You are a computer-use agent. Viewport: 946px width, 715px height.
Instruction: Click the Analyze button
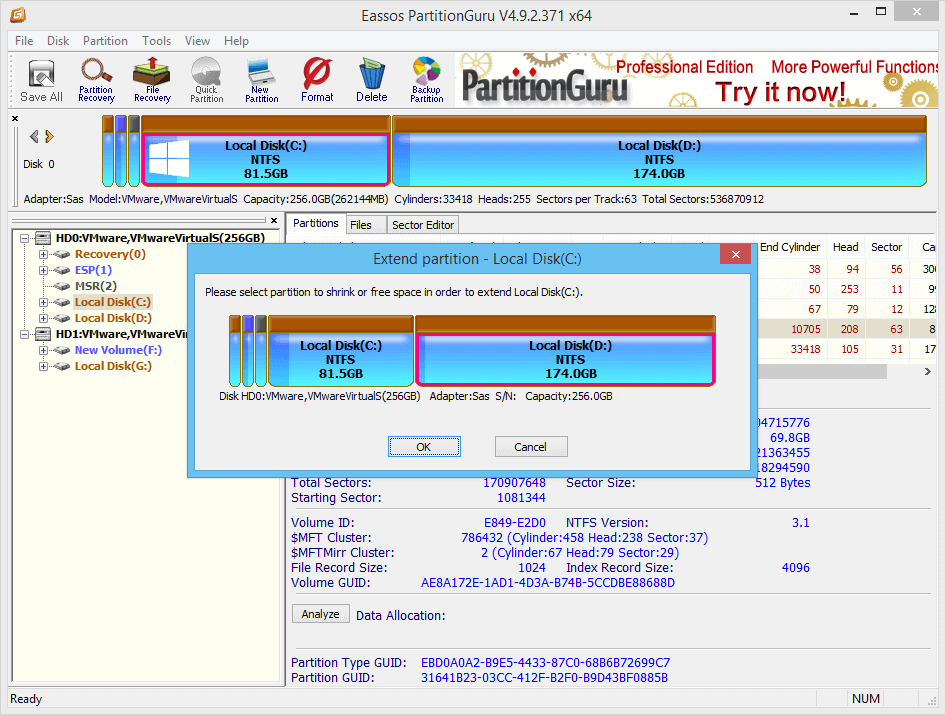(x=320, y=614)
